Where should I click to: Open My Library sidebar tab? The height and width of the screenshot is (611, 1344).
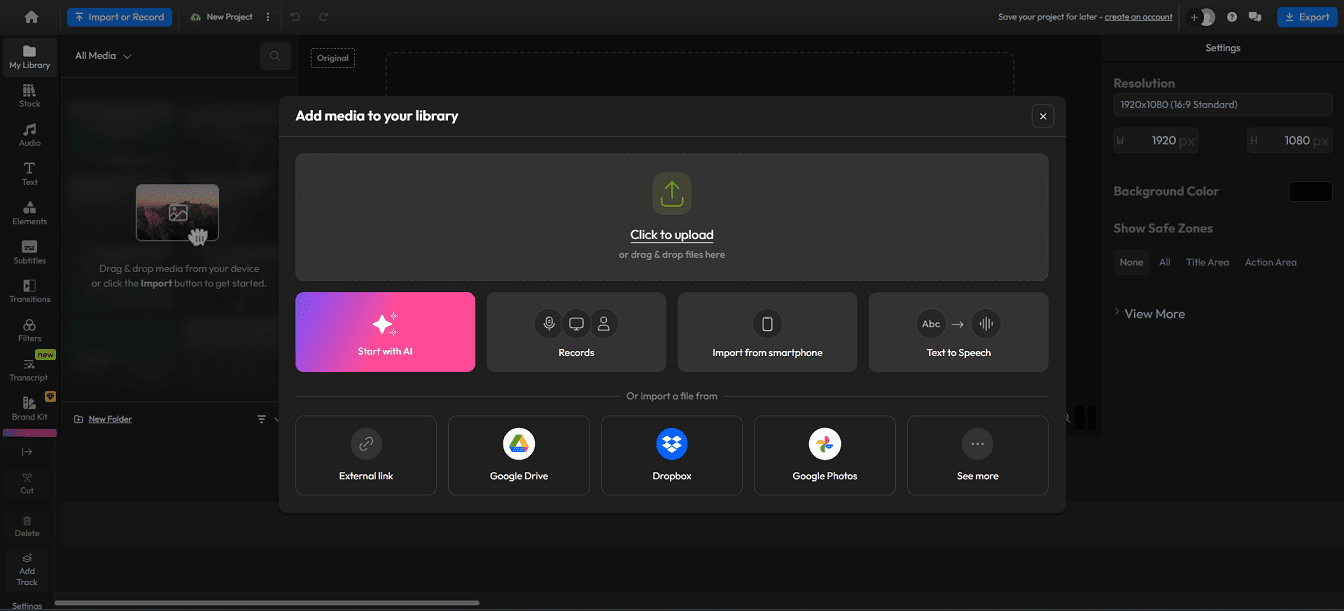pos(29,57)
